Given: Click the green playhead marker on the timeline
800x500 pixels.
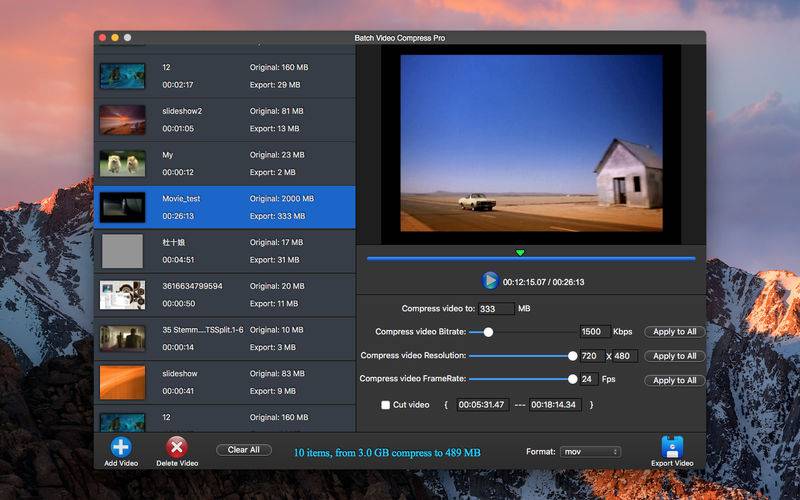Looking at the screenshot, I should (520, 253).
